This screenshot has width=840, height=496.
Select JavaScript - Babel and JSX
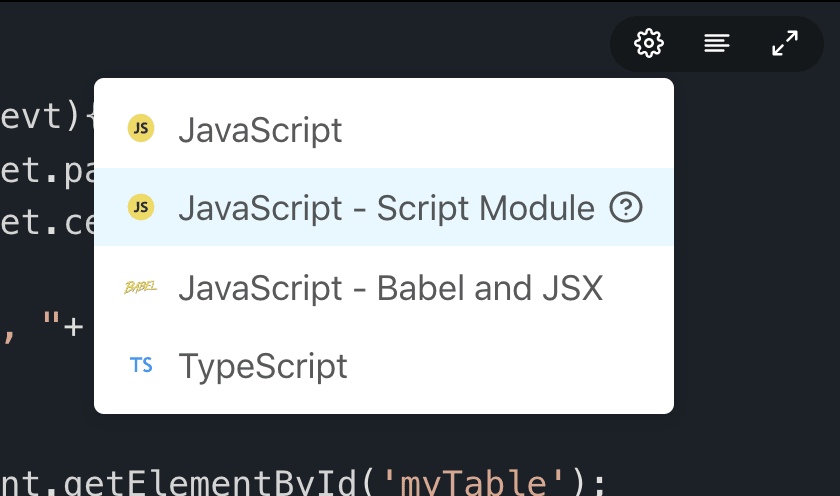point(384,288)
